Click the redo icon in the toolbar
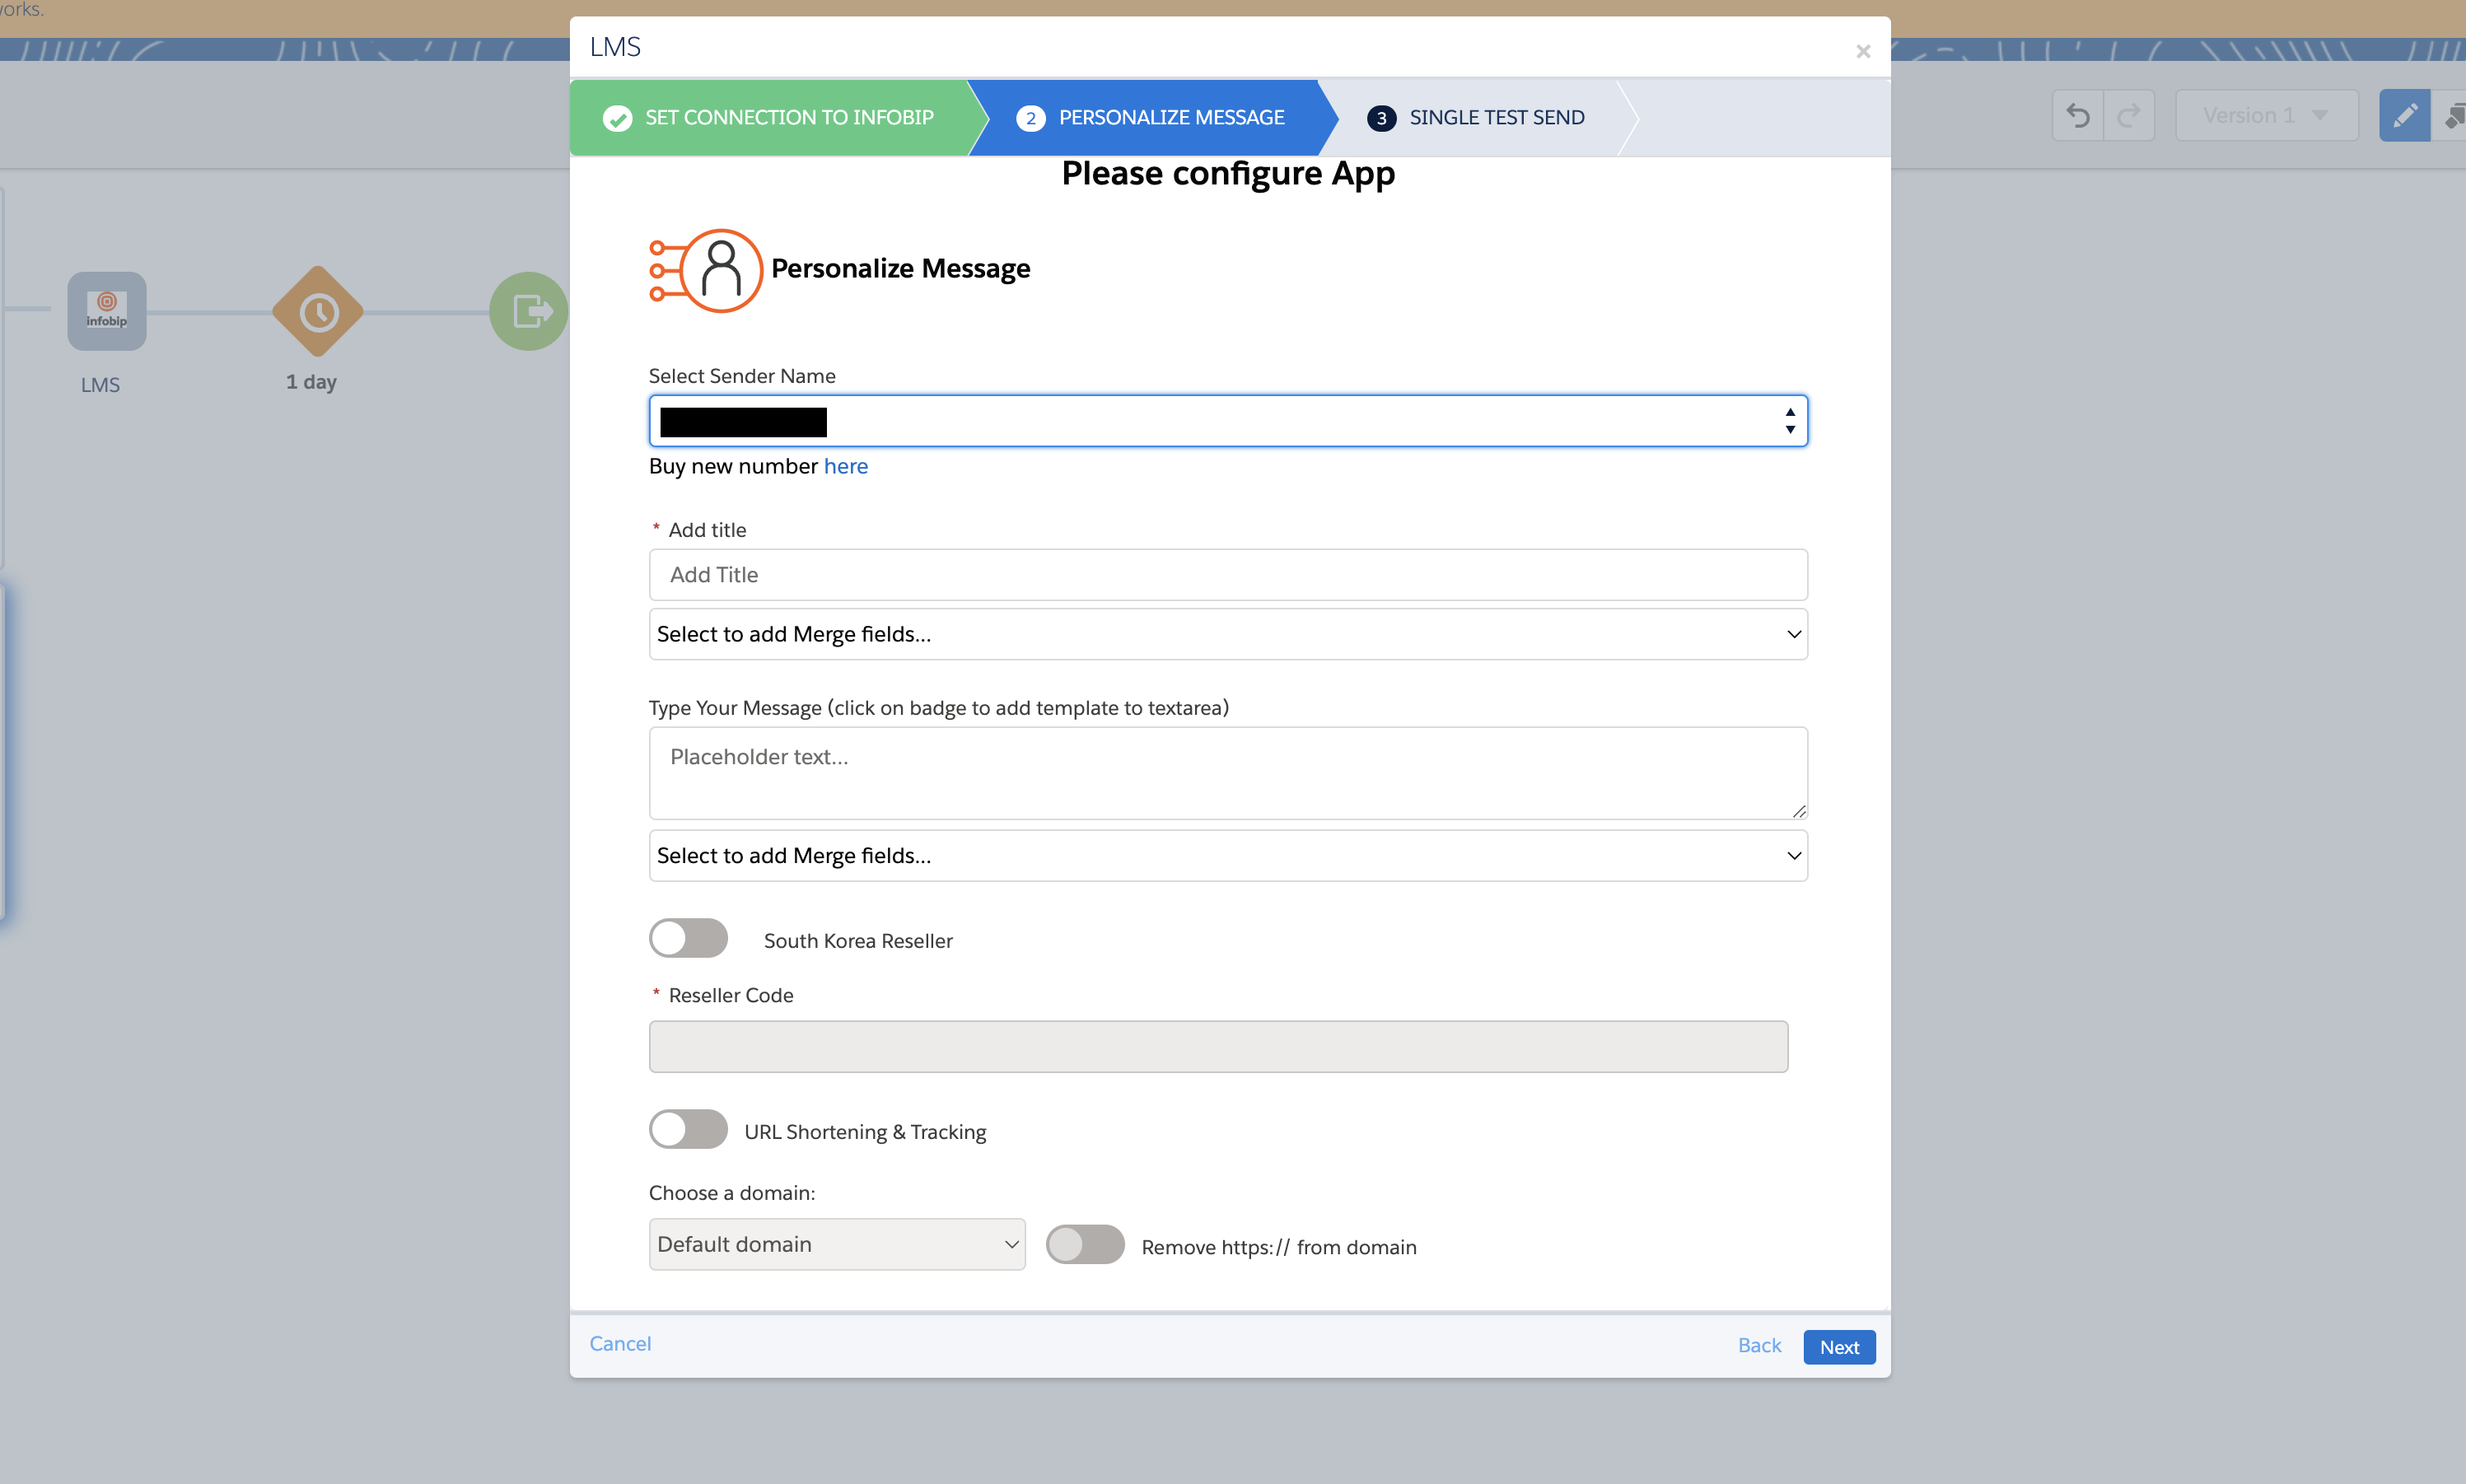 (2130, 115)
